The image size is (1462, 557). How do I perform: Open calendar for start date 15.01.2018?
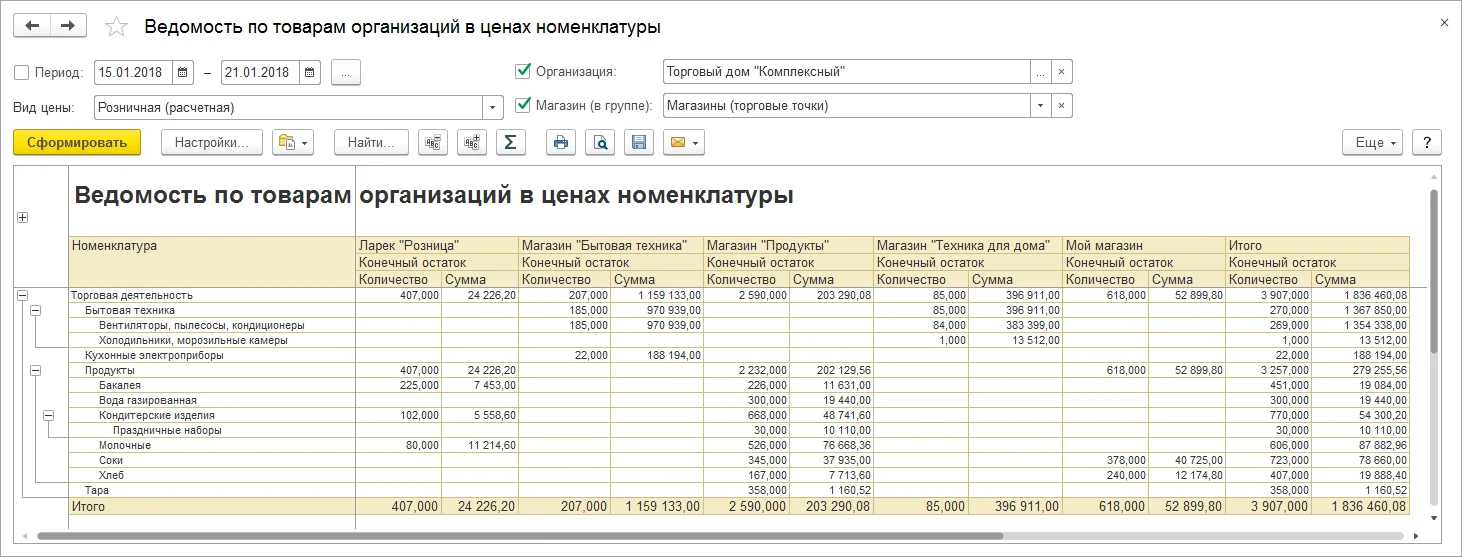(183, 72)
